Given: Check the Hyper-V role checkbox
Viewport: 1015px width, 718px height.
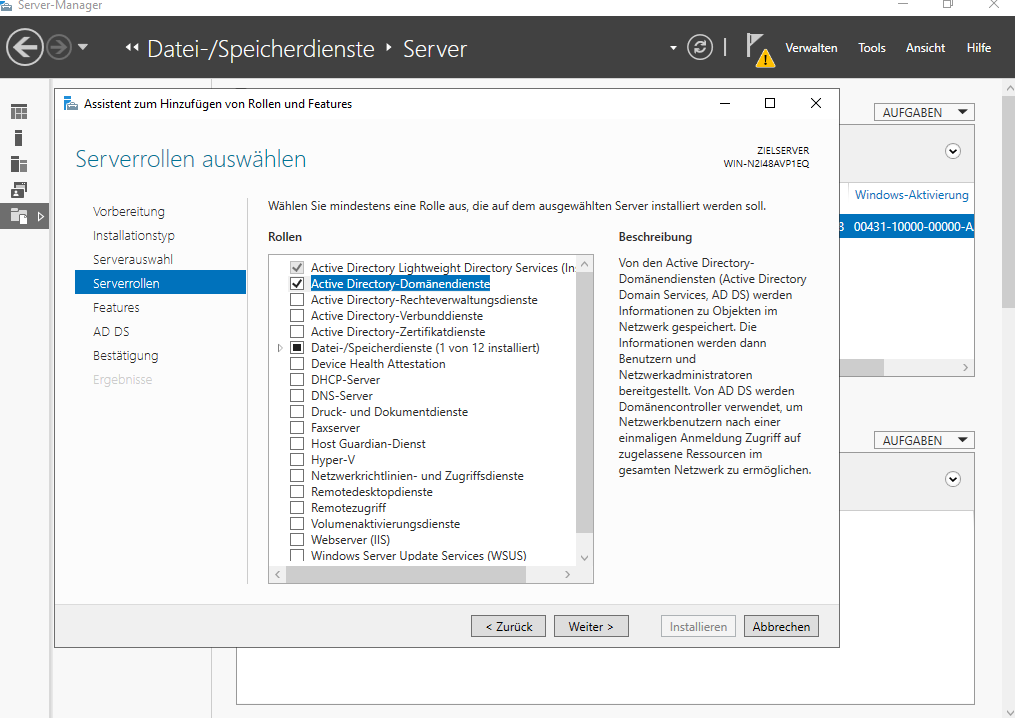Looking at the screenshot, I should point(296,460).
